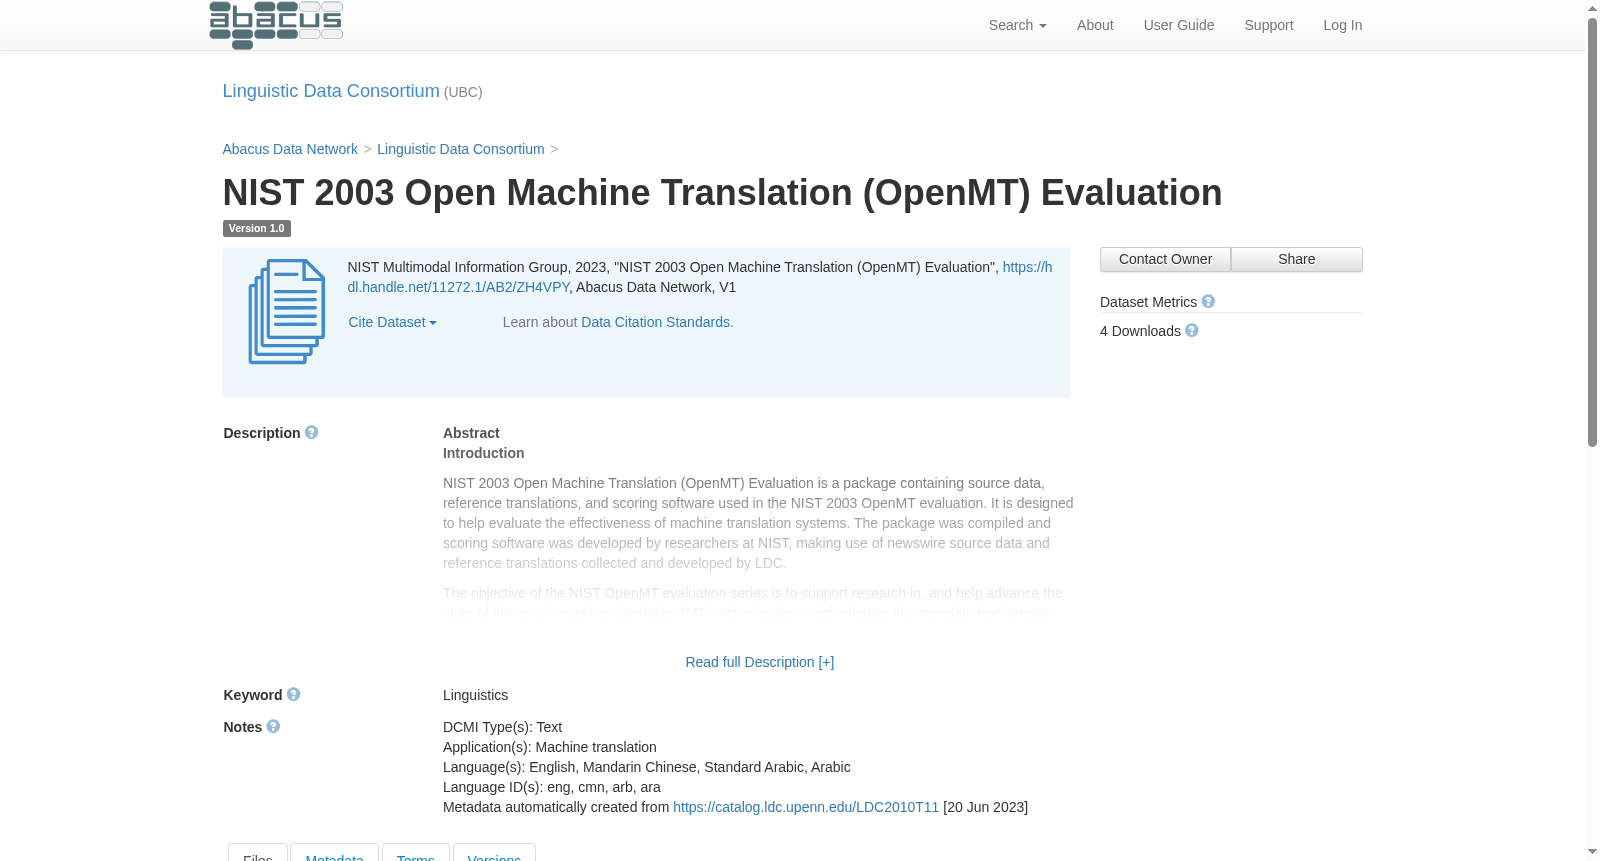
Task: Switch to the Versions tab
Action: 494,853
